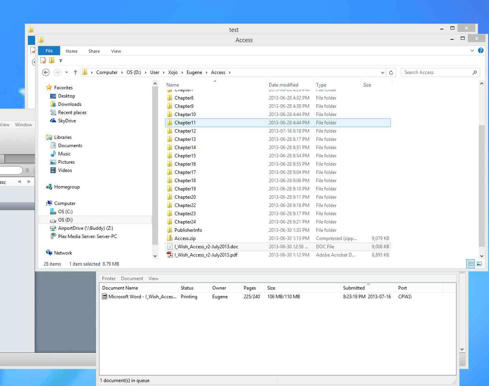The image size is (489, 386).
Task: Open Recent places in navigation pane
Action: click(x=72, y=113)
